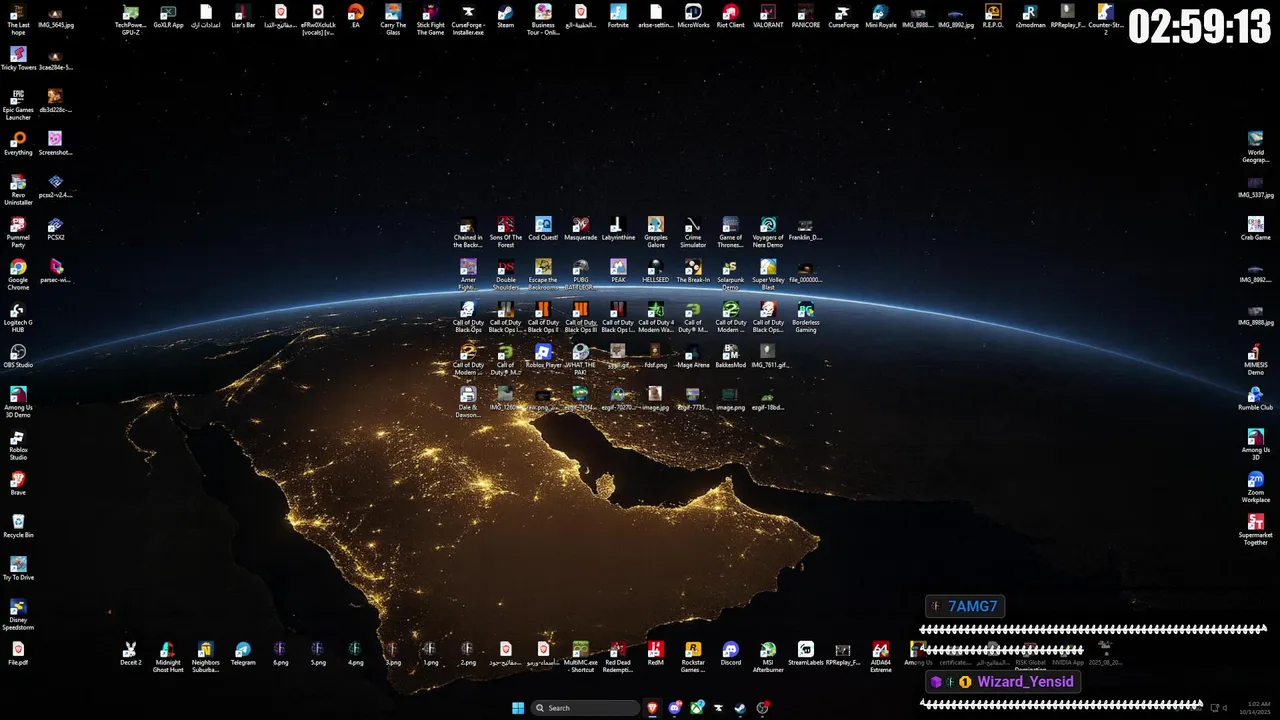Select the MicroWorks desktop icon
Viewport: 1280px width, 720px height.
tap(693, 16)
